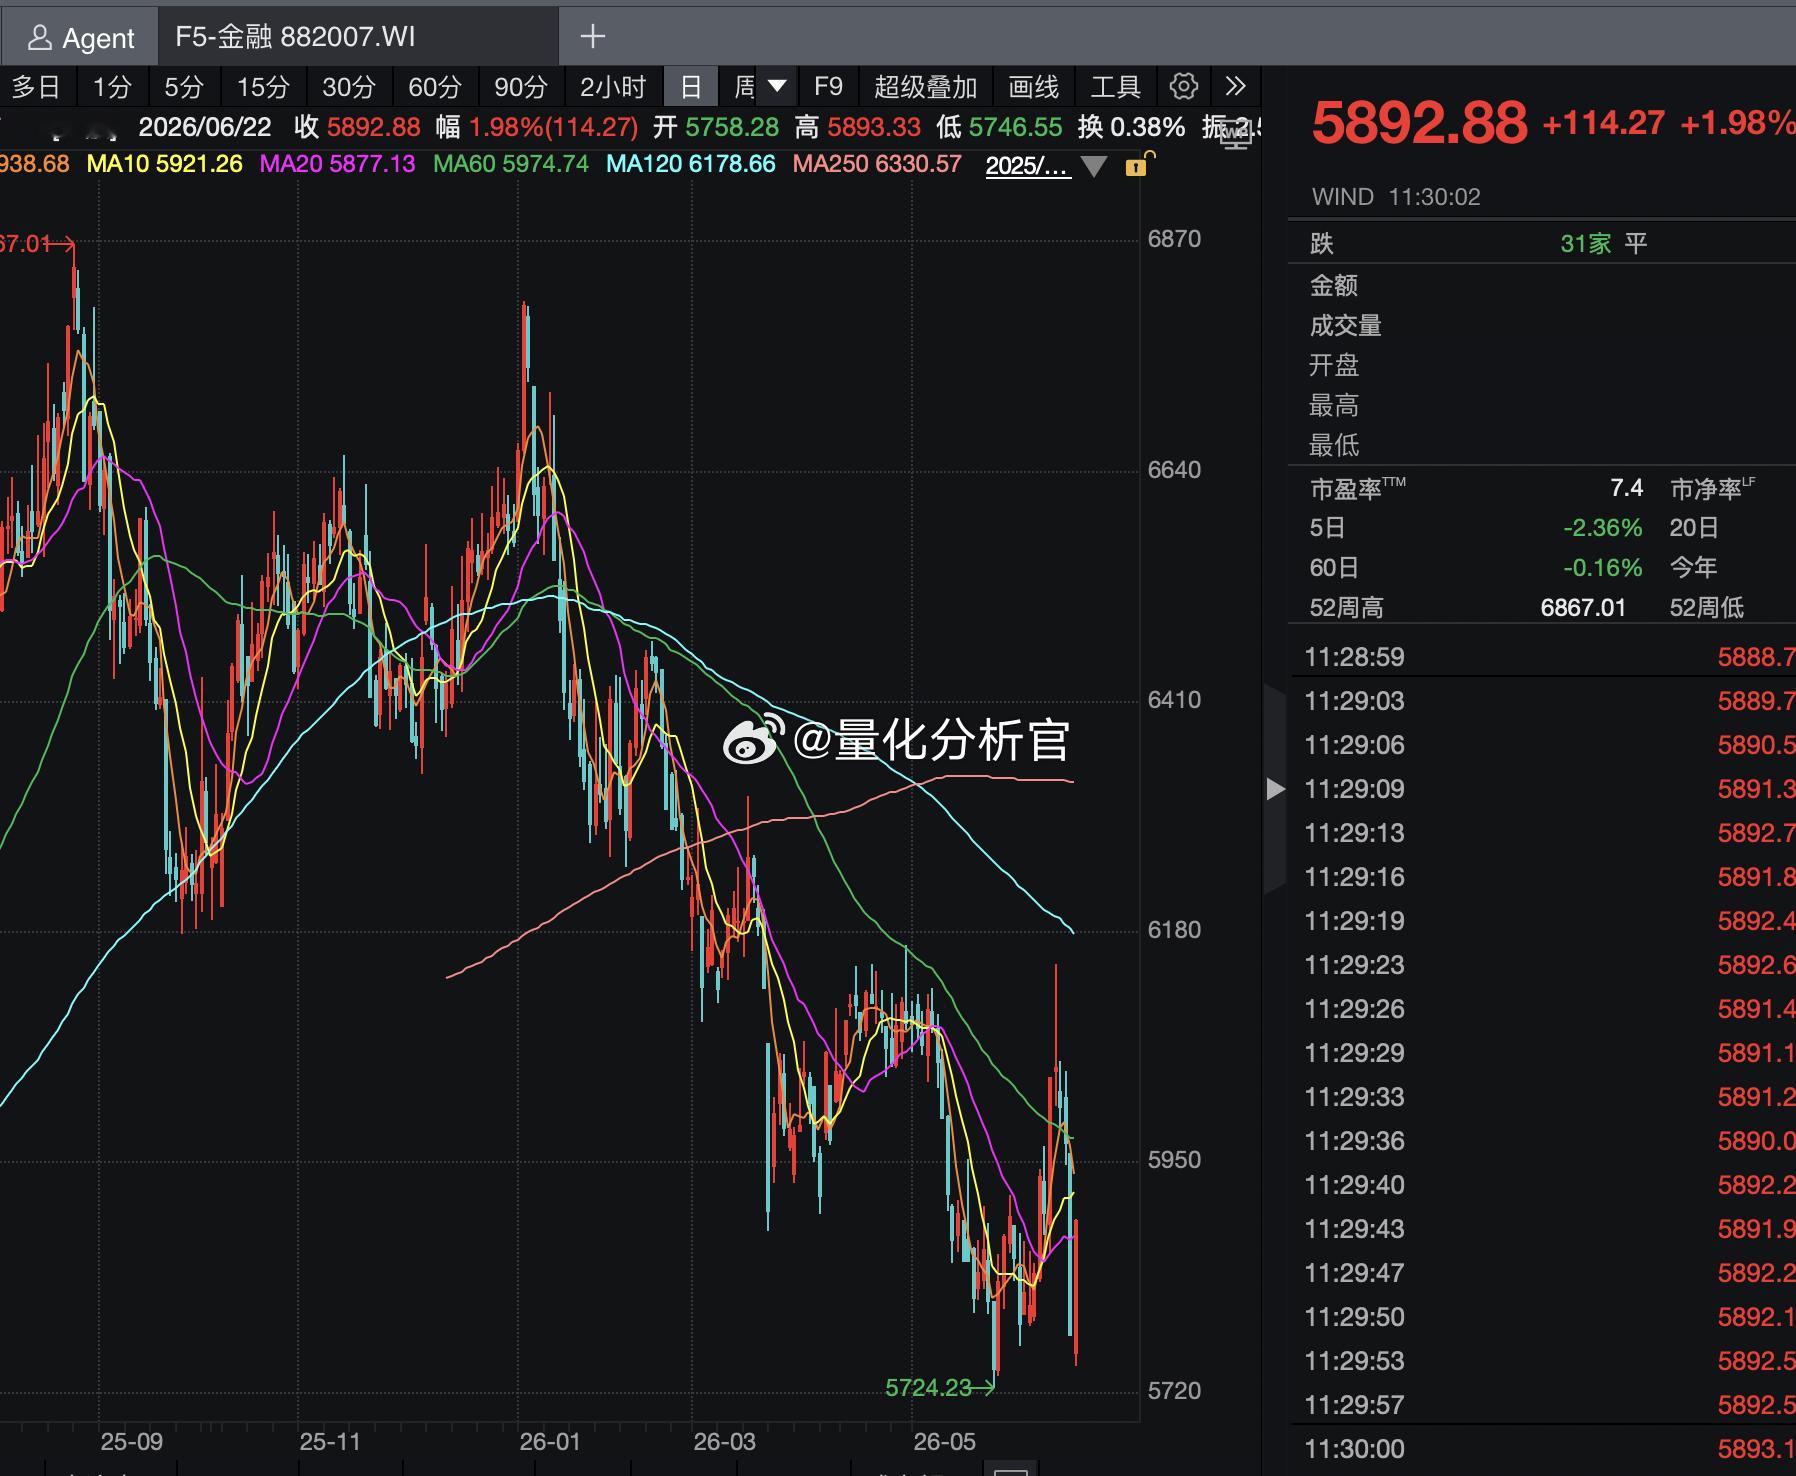Open the 画线 drawing tools
Image resolution: width=1796 pixels, height=1476 pixels.
[x=1034, y=87]
